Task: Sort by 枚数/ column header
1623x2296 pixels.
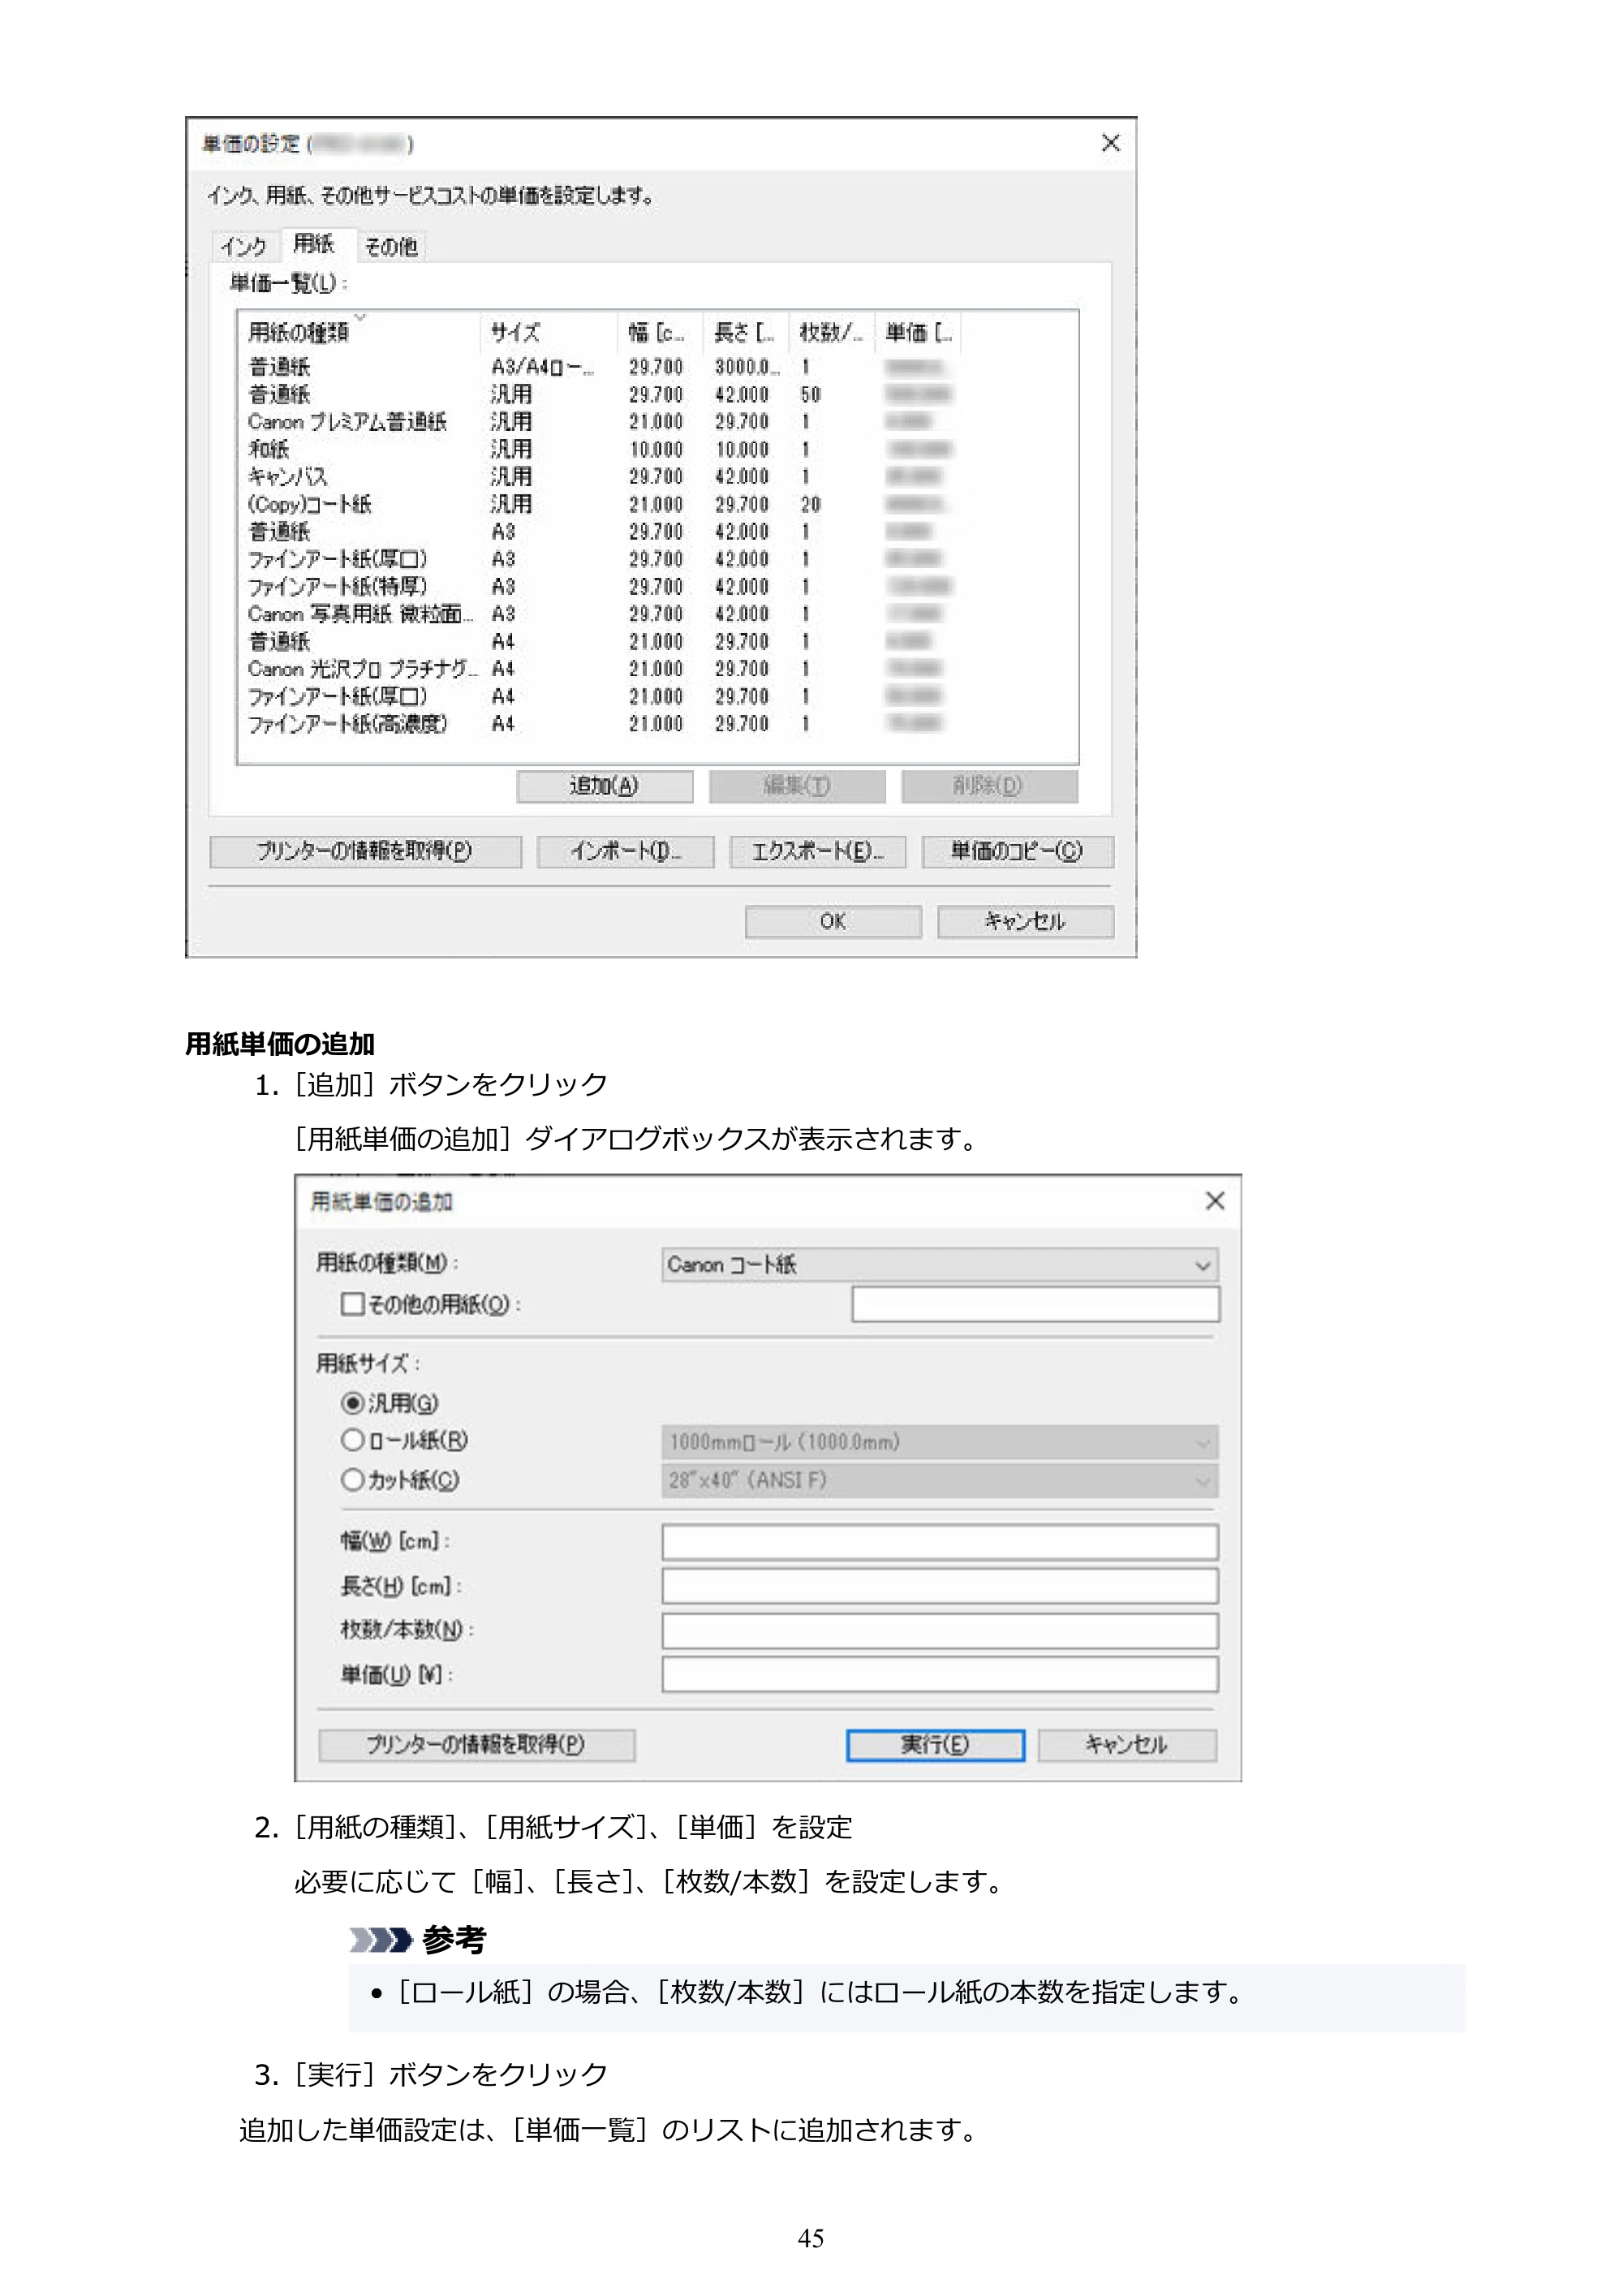Action: click(x=832, y=332)
